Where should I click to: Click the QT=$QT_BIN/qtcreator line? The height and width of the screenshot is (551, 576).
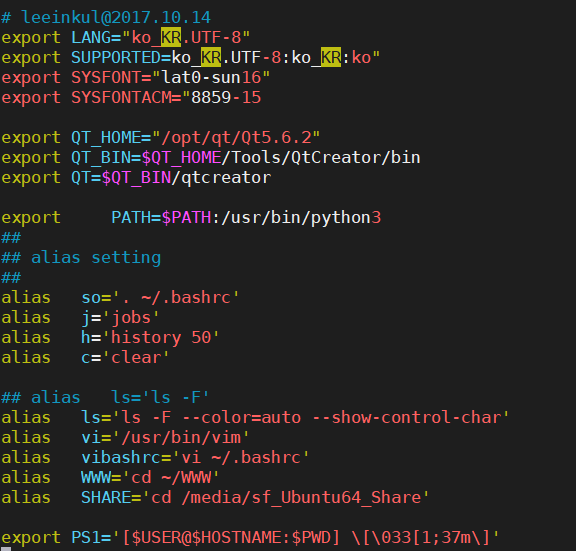(x=136, y=178)
